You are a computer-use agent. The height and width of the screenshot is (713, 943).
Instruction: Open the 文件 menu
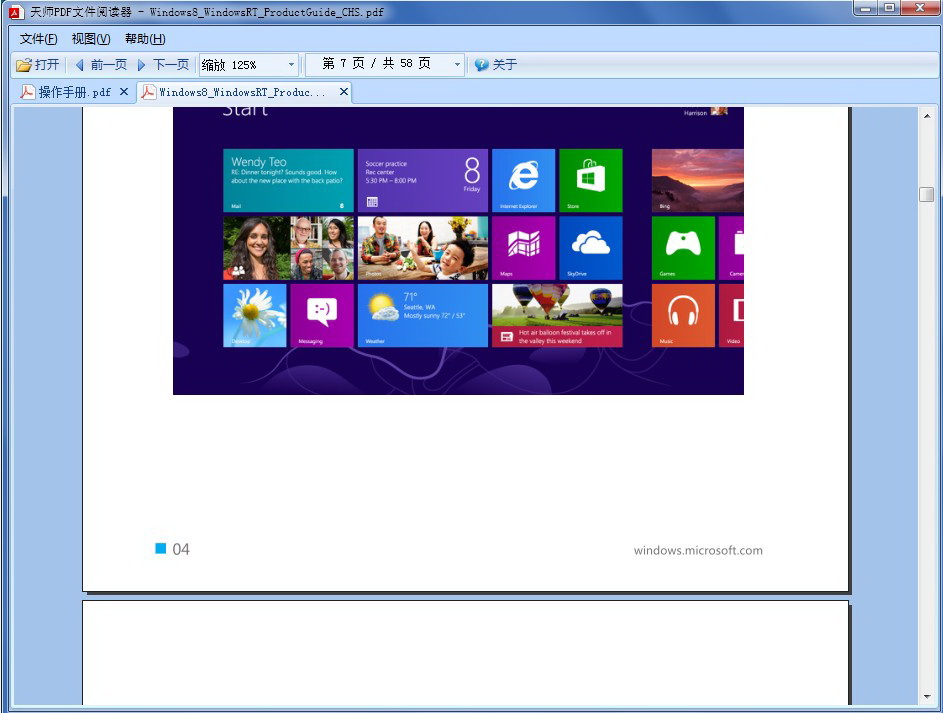click(38, 39)
